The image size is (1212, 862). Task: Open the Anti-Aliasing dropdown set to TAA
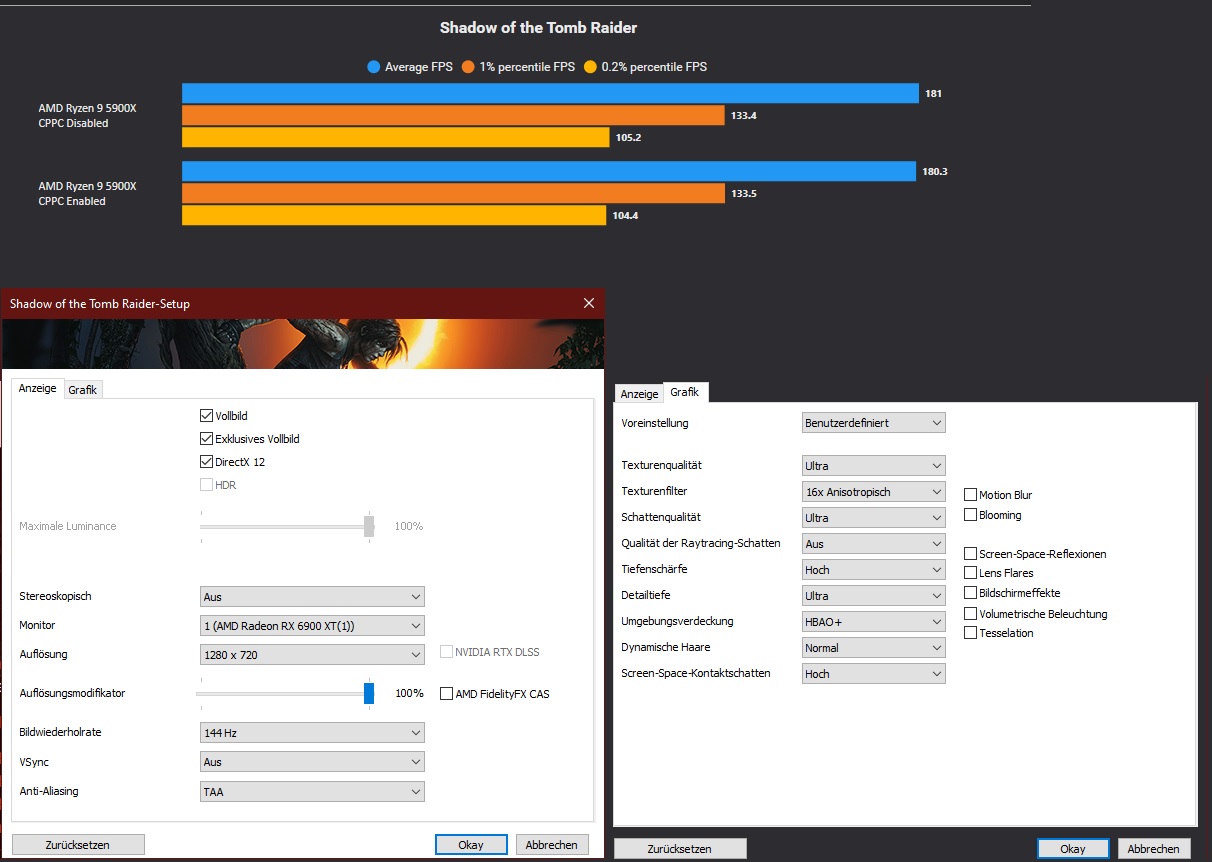click(313, 791)
